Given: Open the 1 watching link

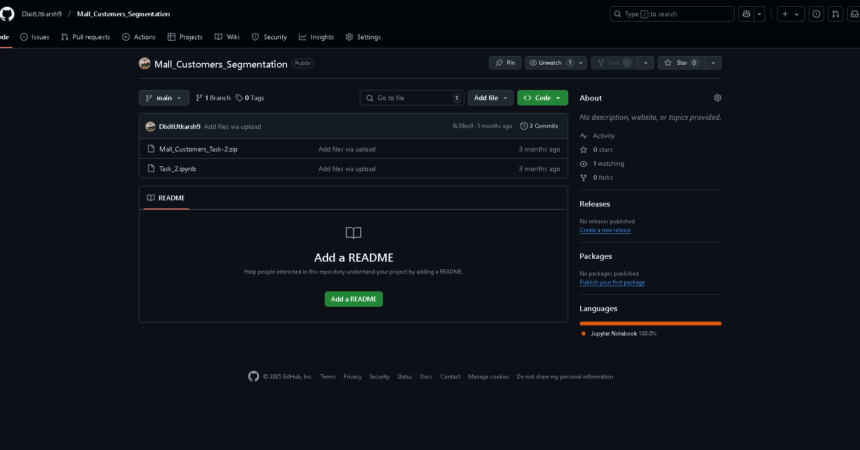Looking at the screenshot, I should (x=602, y=164).
